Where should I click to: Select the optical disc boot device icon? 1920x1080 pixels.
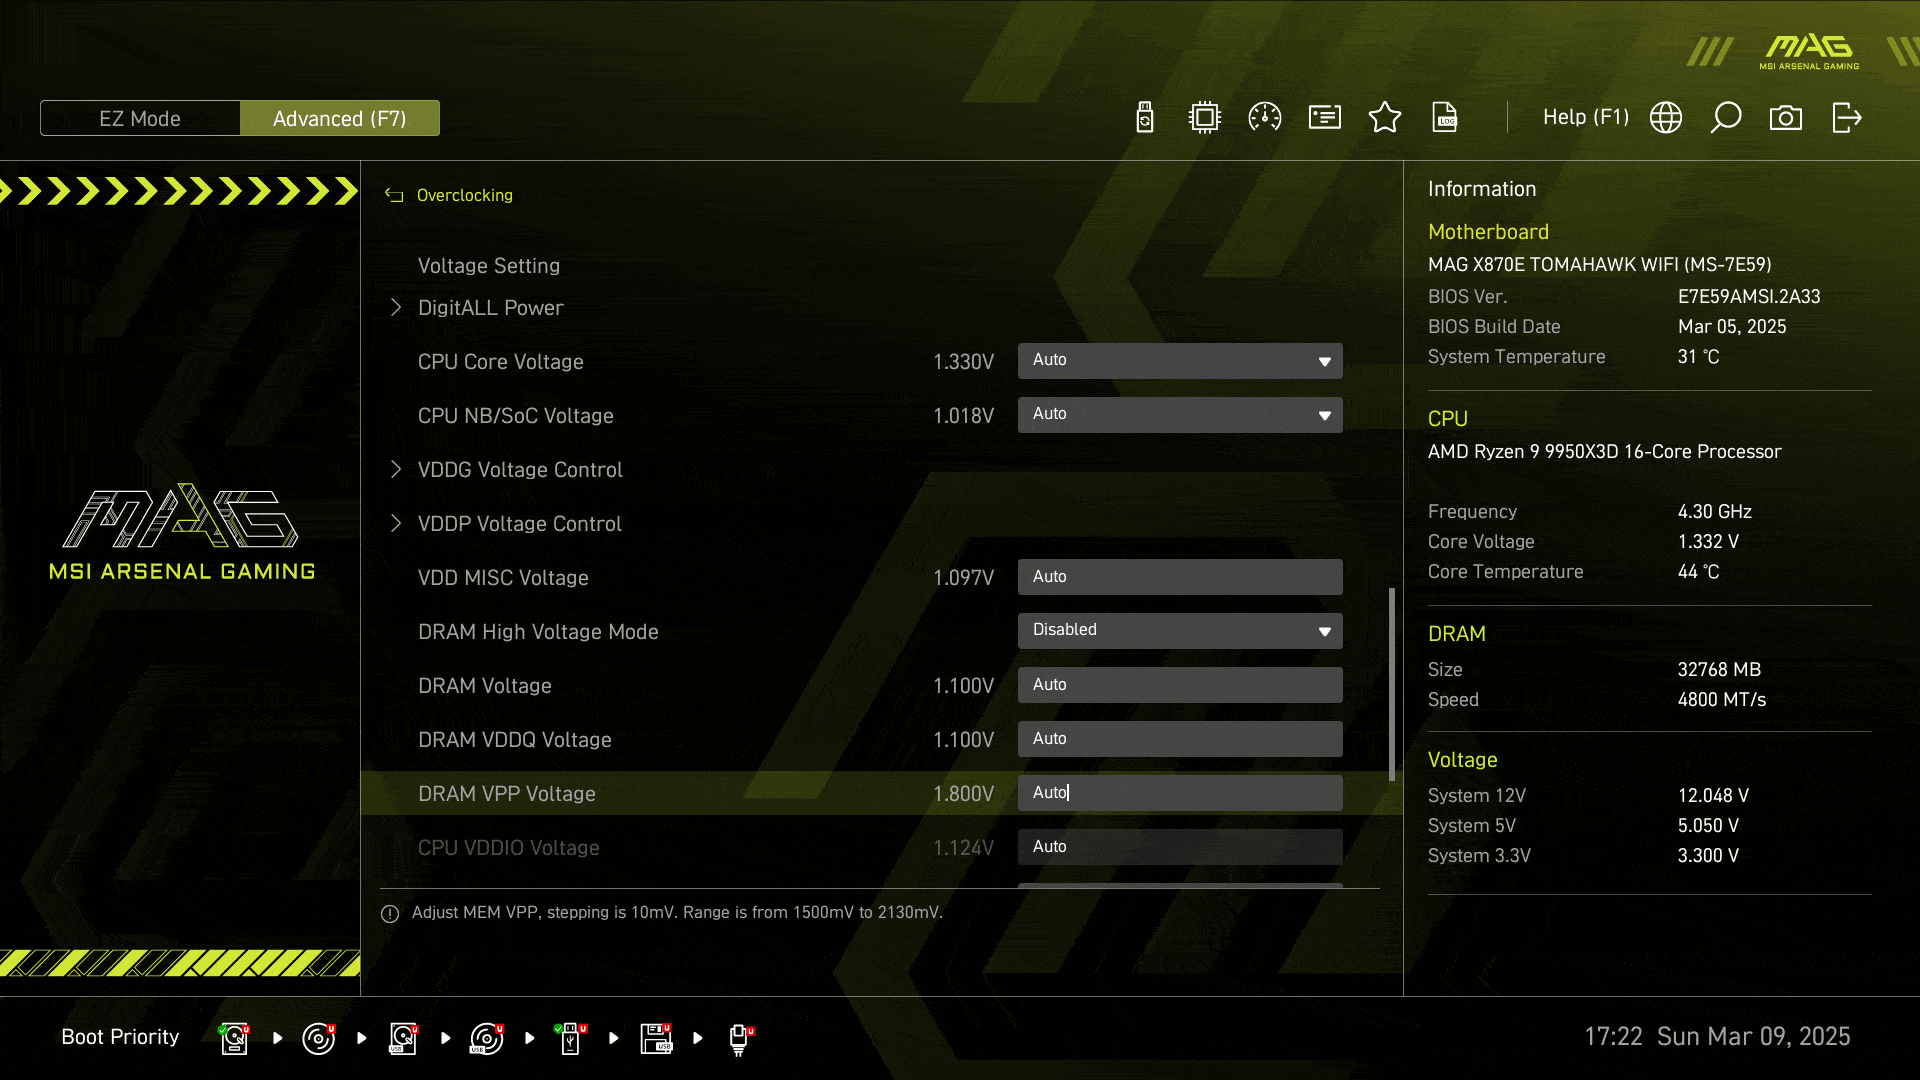318,1038
